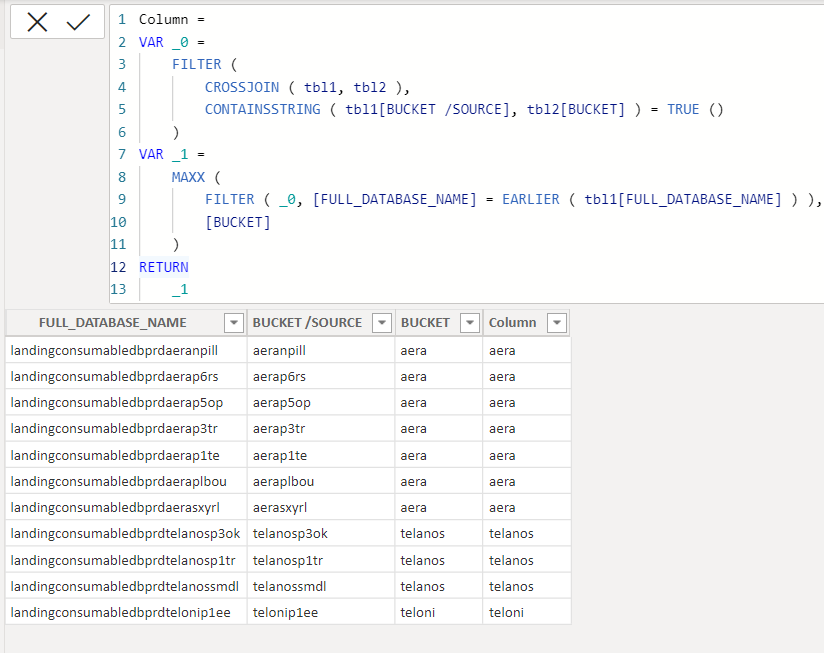Click the telanosp1tr source cell
824x653 pixels.
pyautogui.click(x=321, y=560)
